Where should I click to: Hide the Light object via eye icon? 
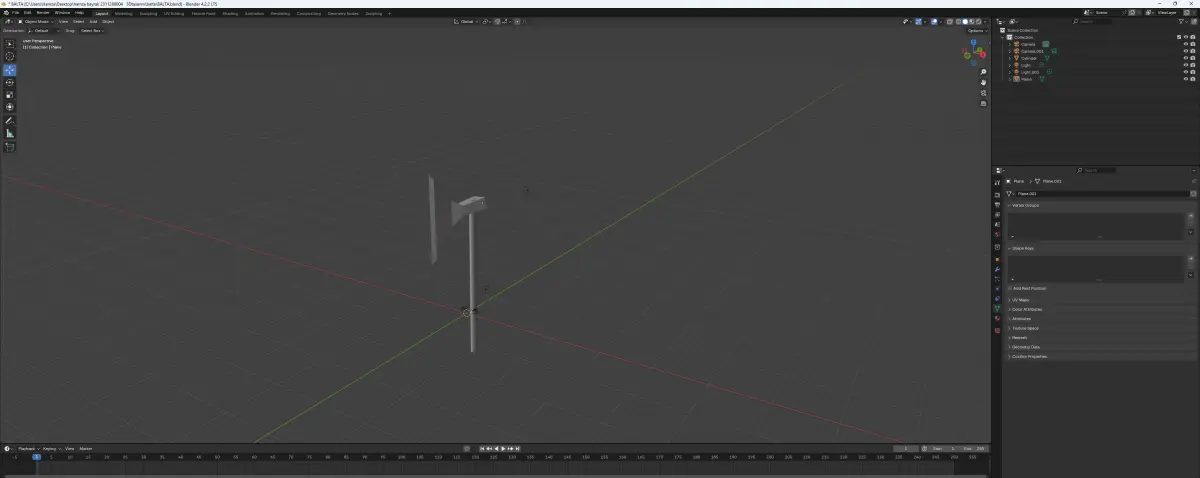(1186, 65)
